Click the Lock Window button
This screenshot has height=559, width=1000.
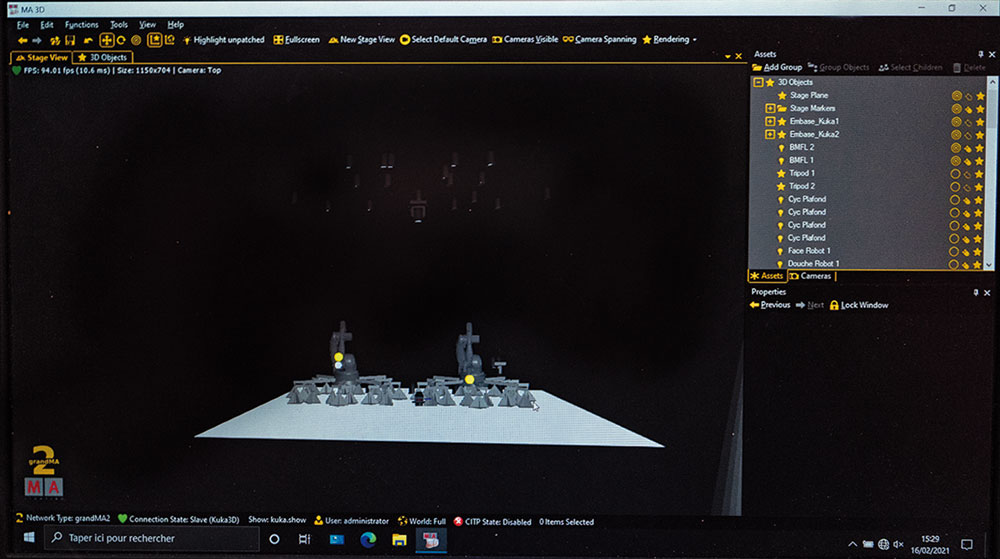tap(859, 305)
